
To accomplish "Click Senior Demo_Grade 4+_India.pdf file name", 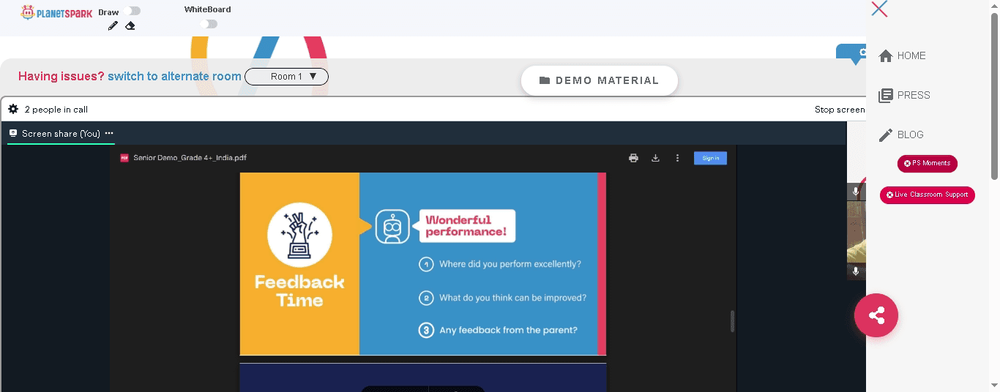I will pyautogui.click(x=189, y=158).
